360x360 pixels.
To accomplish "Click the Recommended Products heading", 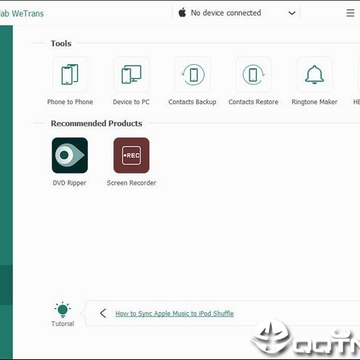I will 96,123.
